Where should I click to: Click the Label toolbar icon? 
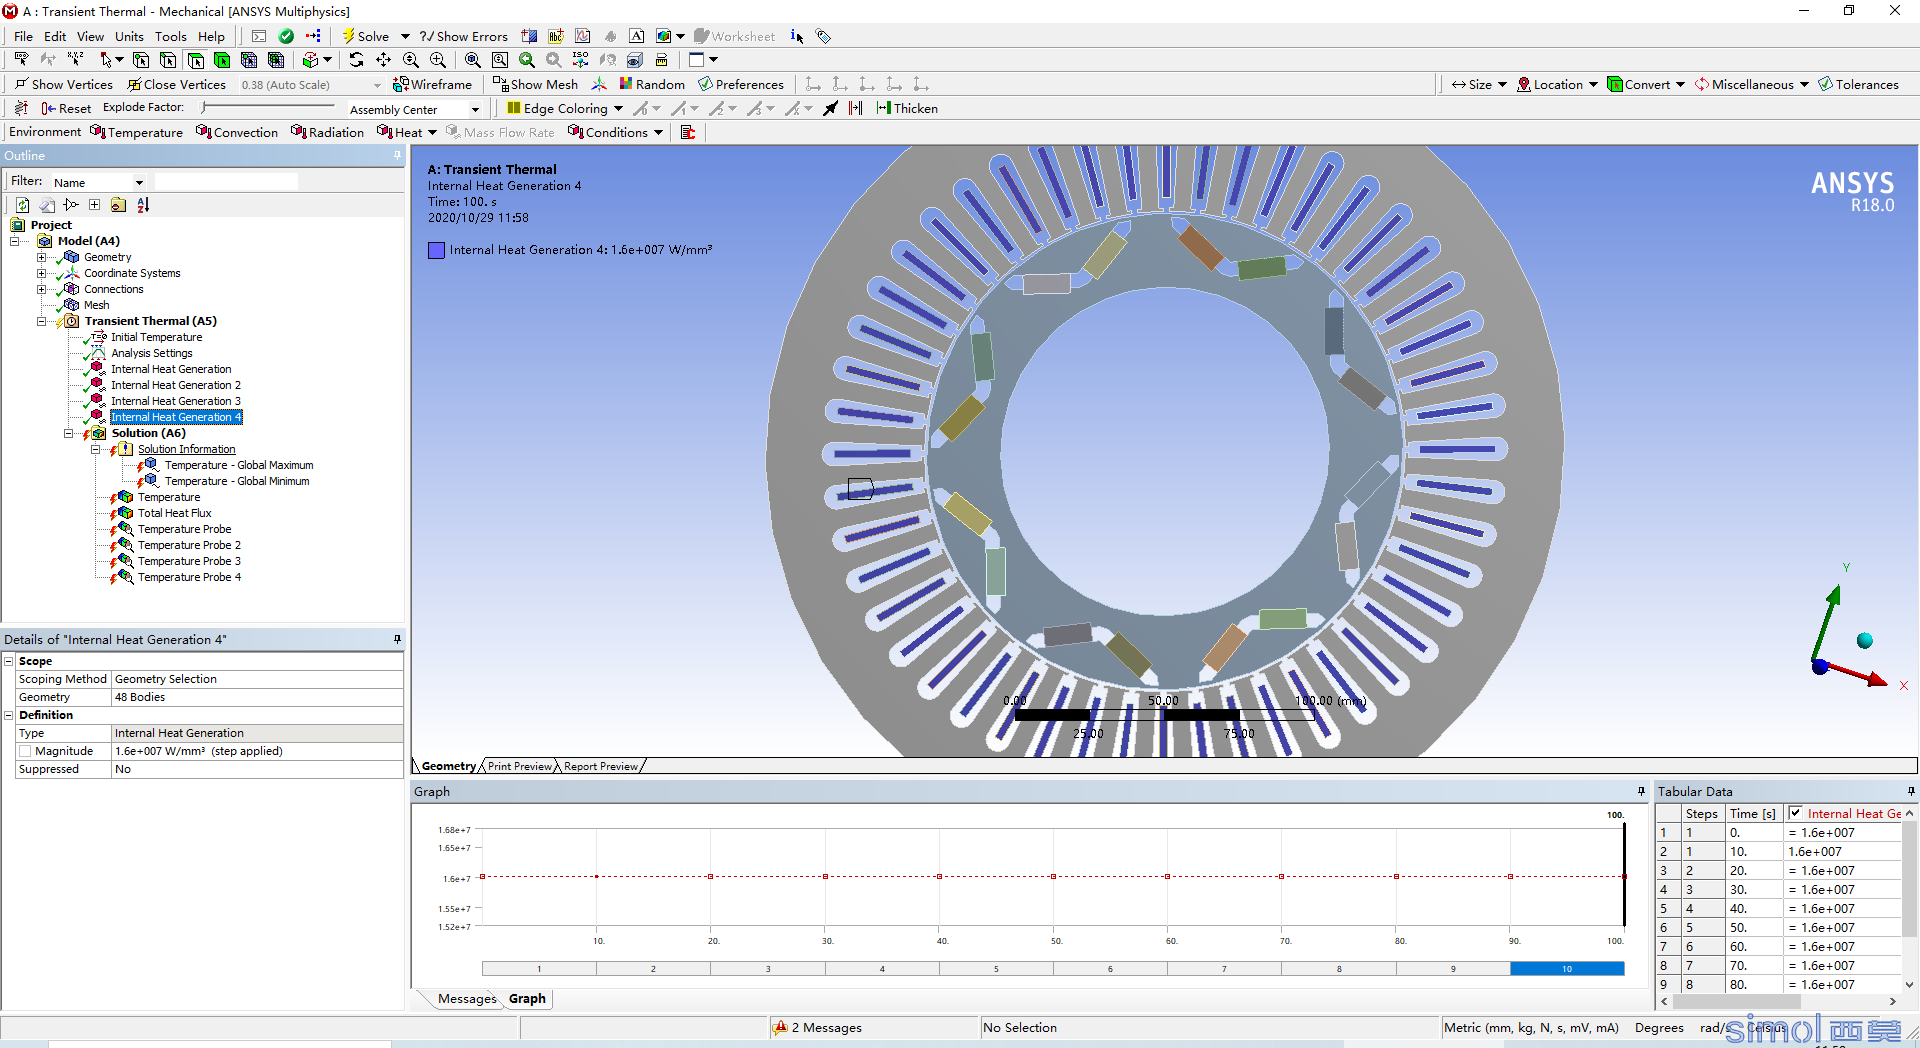tap(21, 60)
